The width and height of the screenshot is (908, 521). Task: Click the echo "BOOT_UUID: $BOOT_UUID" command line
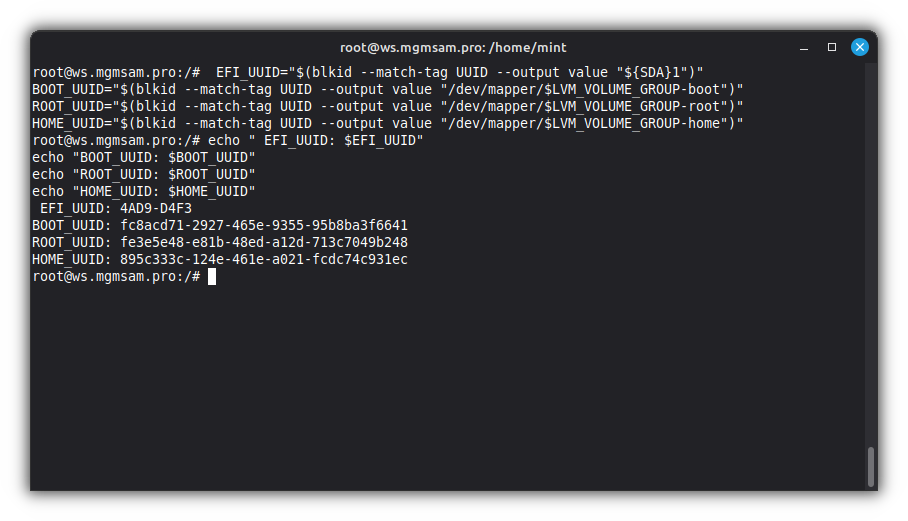[x=144, y=157]
